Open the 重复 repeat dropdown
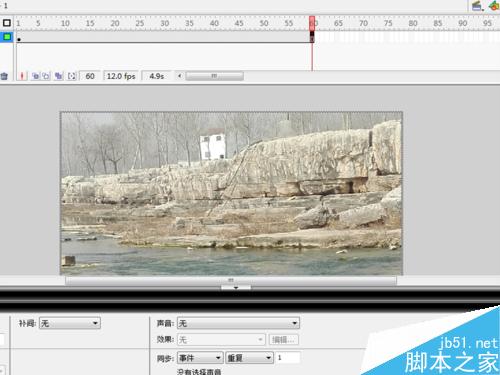 [x=250, y=358]
